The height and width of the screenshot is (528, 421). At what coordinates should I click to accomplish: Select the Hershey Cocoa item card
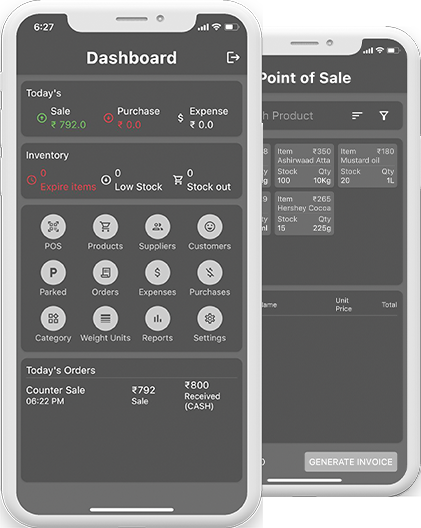click(x=304, y=213)
